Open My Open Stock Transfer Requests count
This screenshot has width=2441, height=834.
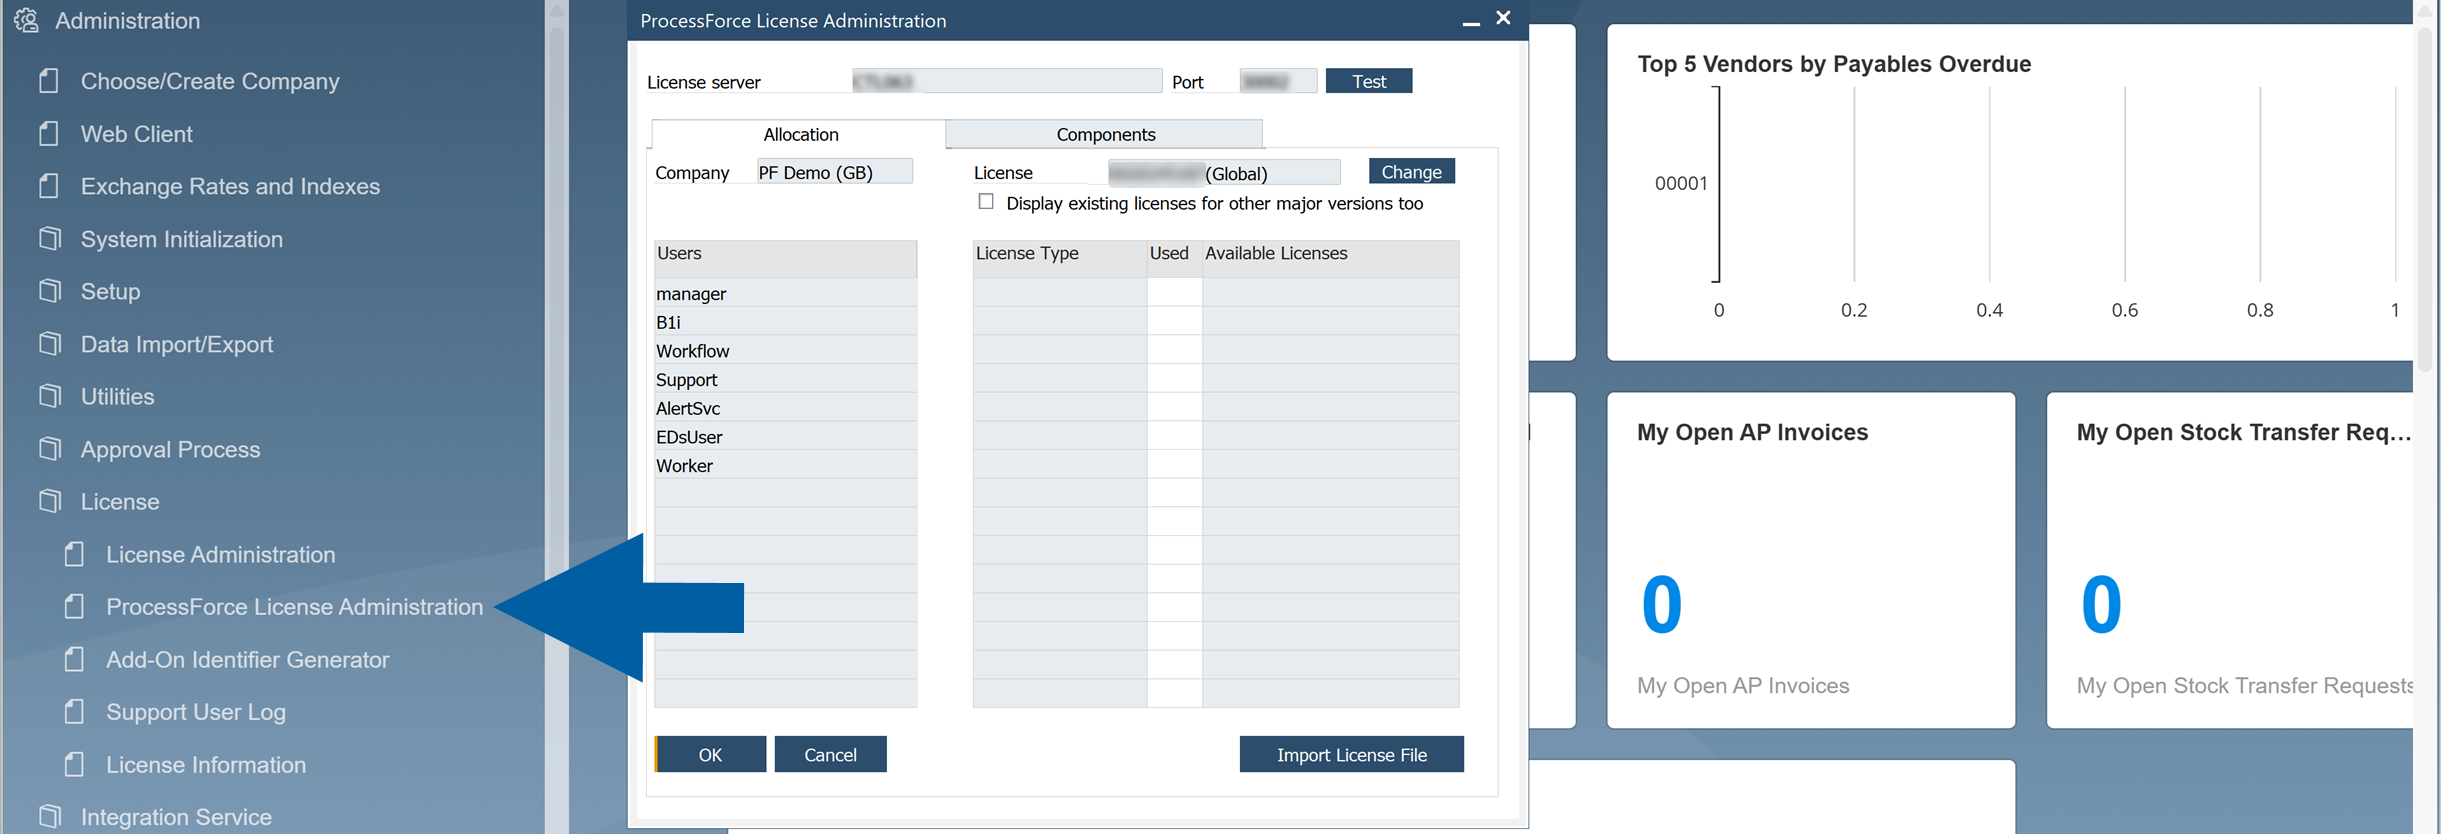2101,604
